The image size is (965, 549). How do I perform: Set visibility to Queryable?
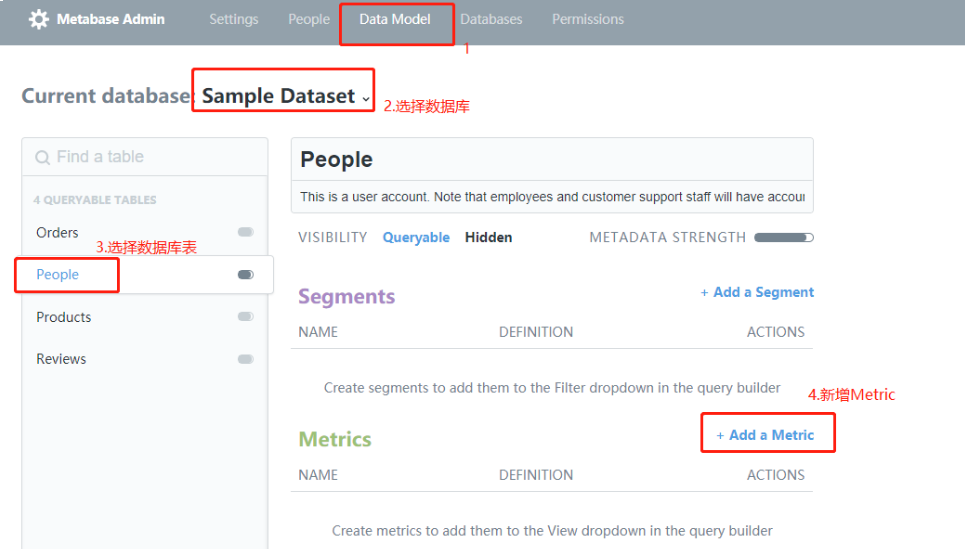[x=416, y=237]
